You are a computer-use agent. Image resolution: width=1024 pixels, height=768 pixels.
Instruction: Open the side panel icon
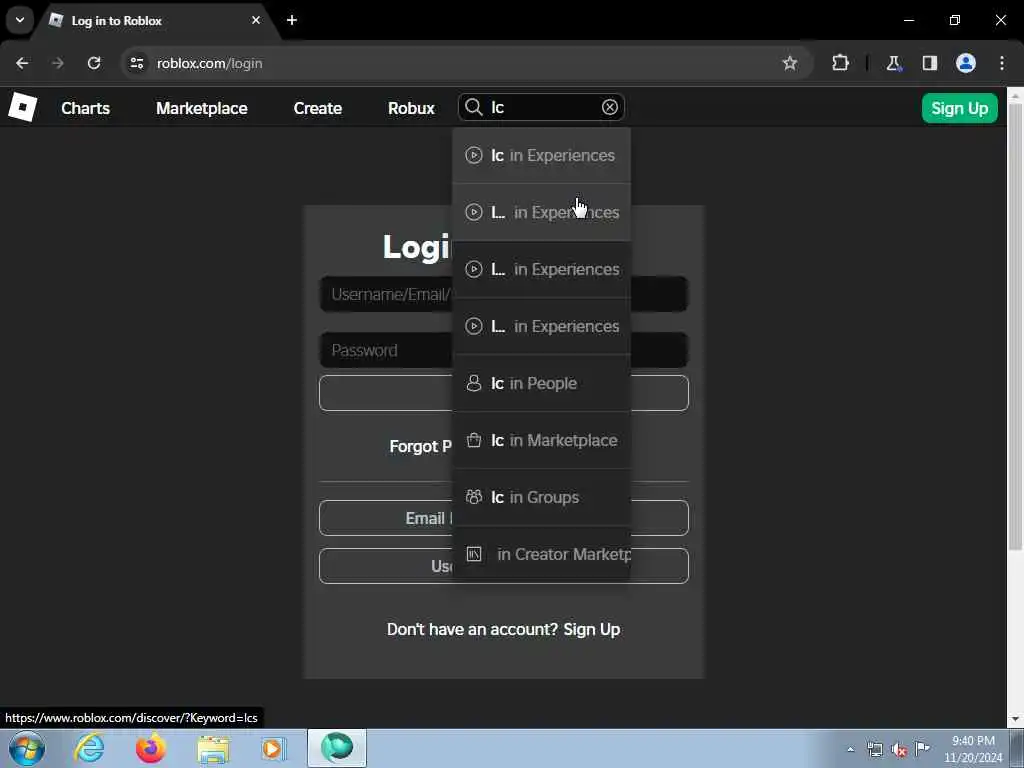click(x=929, y=63)
